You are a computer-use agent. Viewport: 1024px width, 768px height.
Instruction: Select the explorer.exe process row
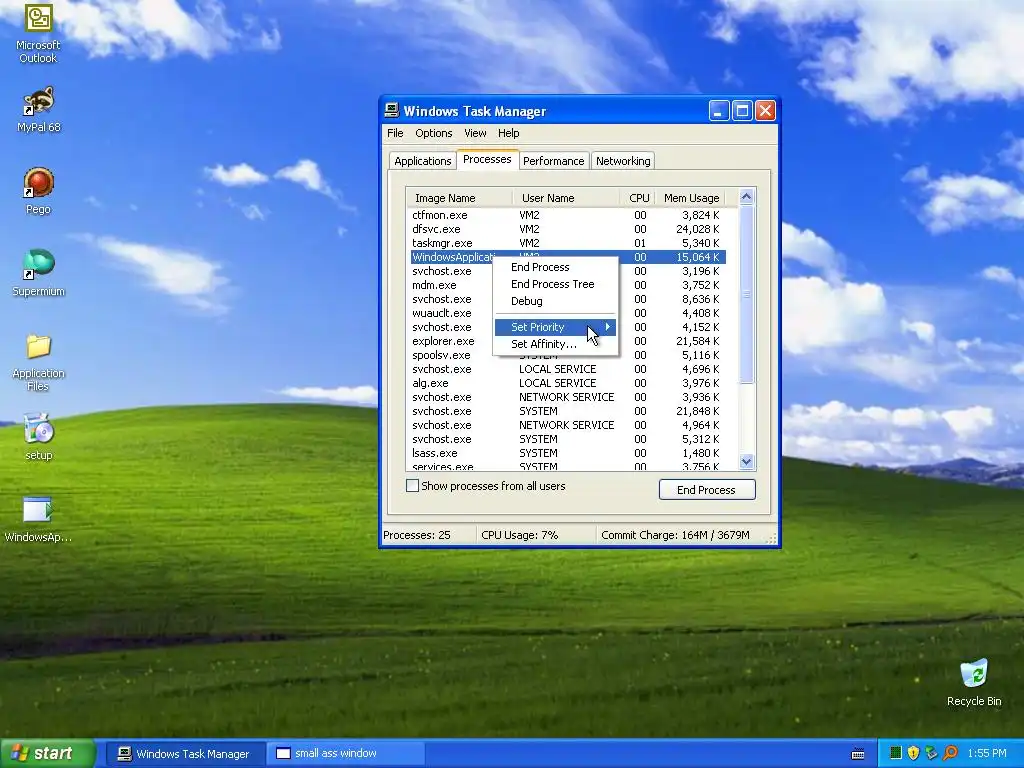pos(568,341)
